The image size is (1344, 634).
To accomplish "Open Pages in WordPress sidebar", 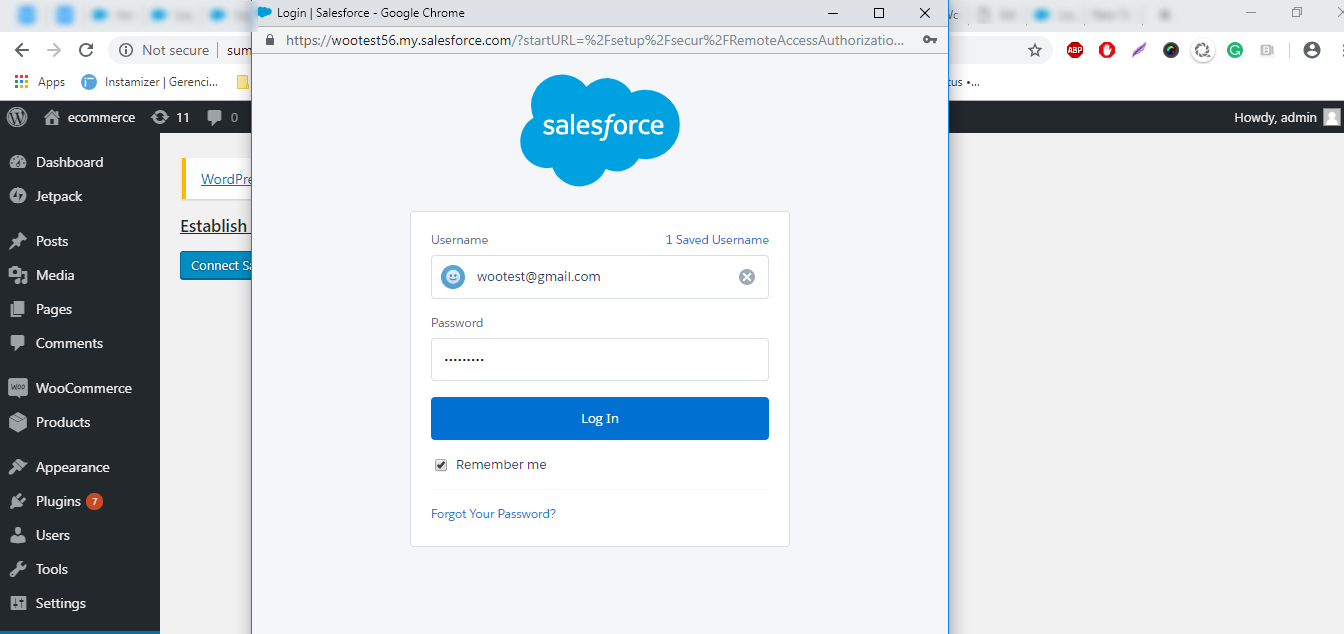I will [54, 309].
